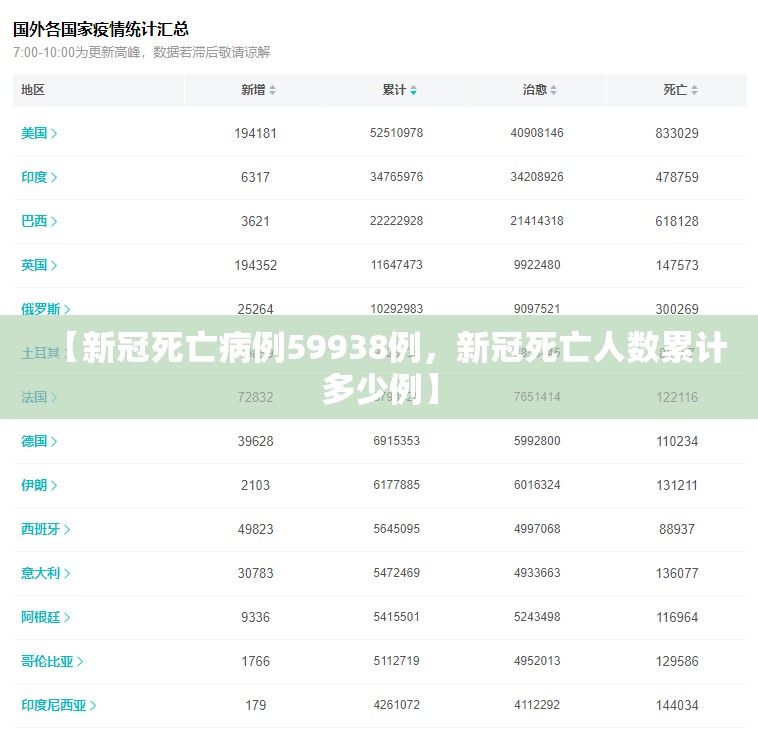758x735 pixels.
Task: Select 印度 cumulative value 34765976
Action: click(396, 177)
